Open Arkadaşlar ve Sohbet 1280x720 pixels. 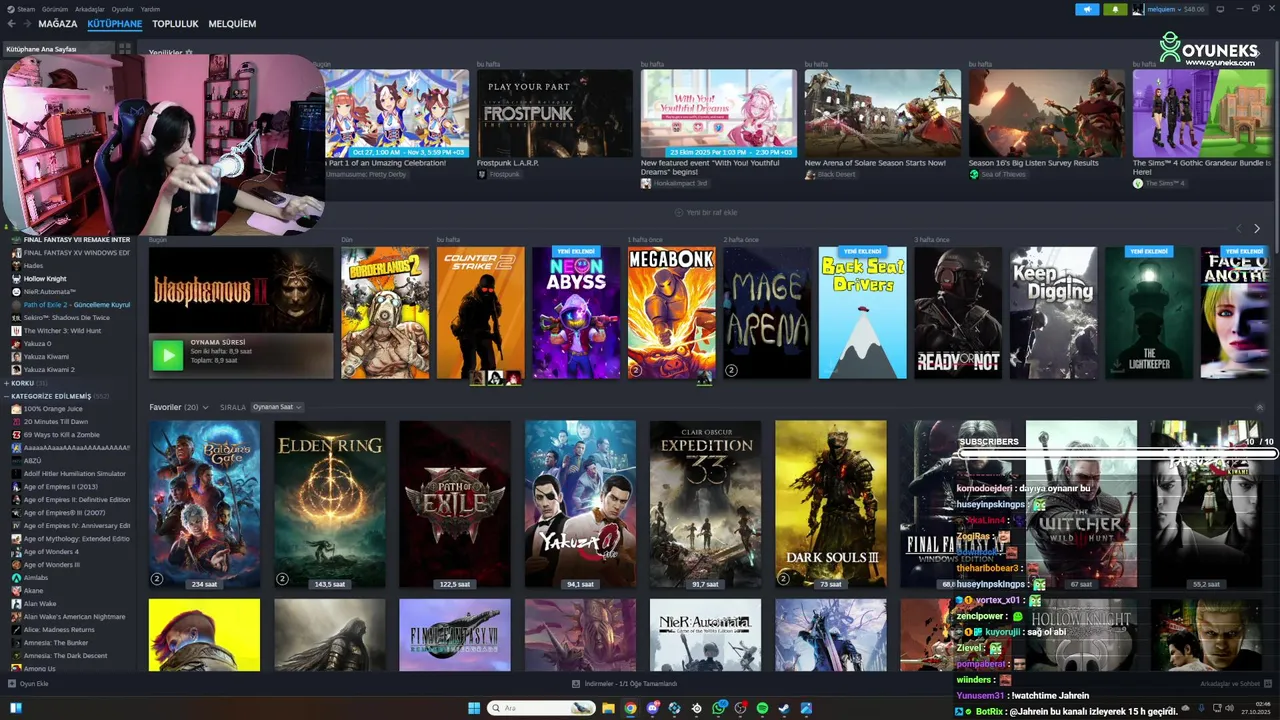point(1236,684)
